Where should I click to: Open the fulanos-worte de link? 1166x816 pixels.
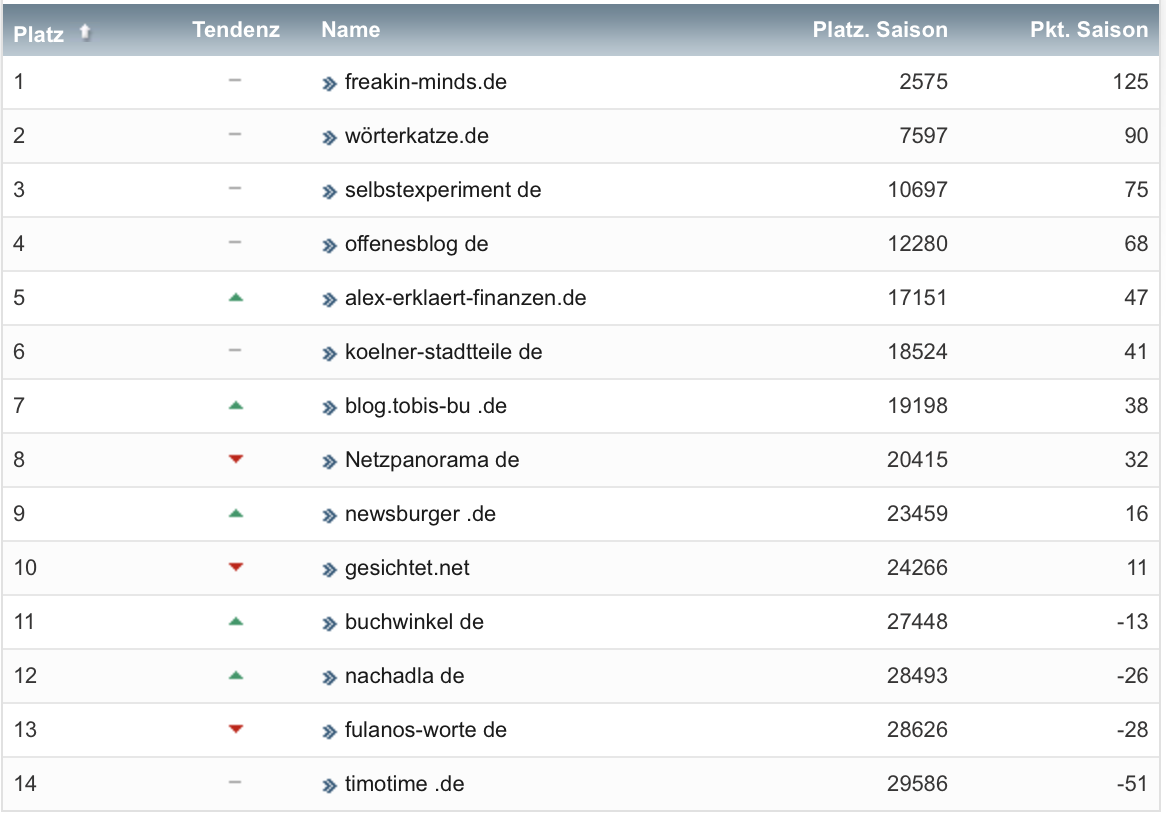425,730
